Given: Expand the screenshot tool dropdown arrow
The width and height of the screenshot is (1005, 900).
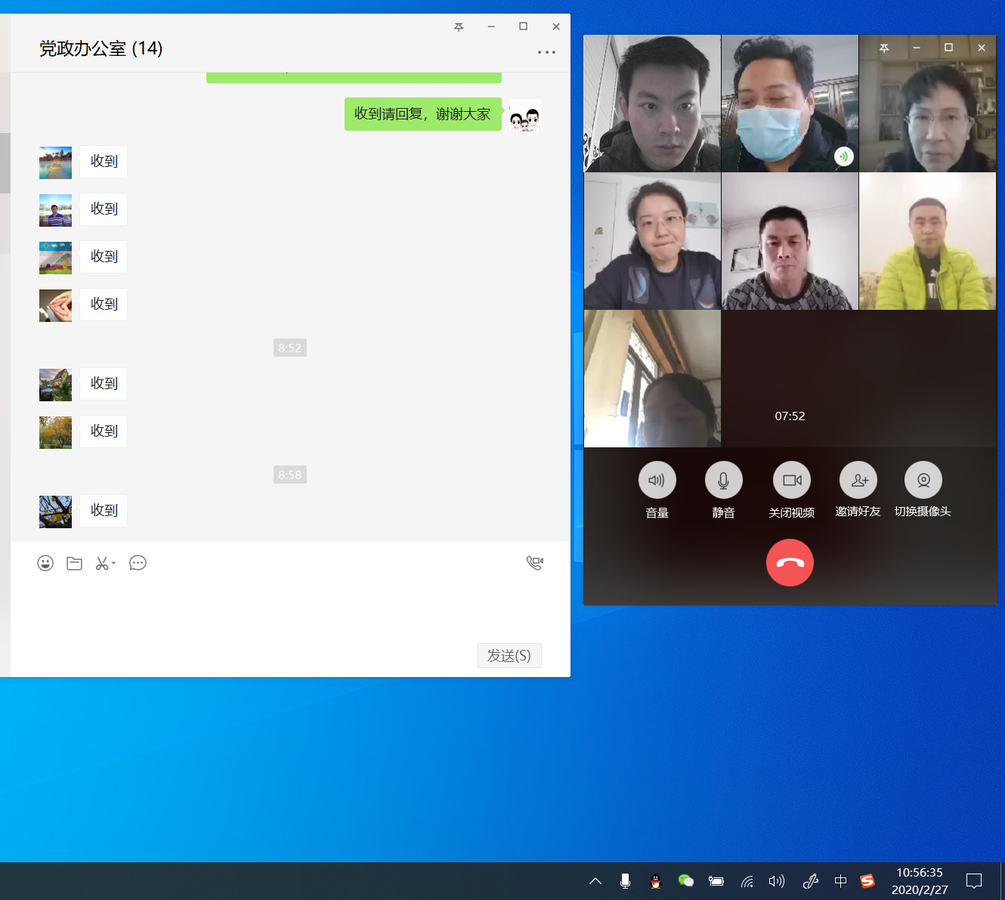Looking at the screenshot, I should (x=113, y=563).
